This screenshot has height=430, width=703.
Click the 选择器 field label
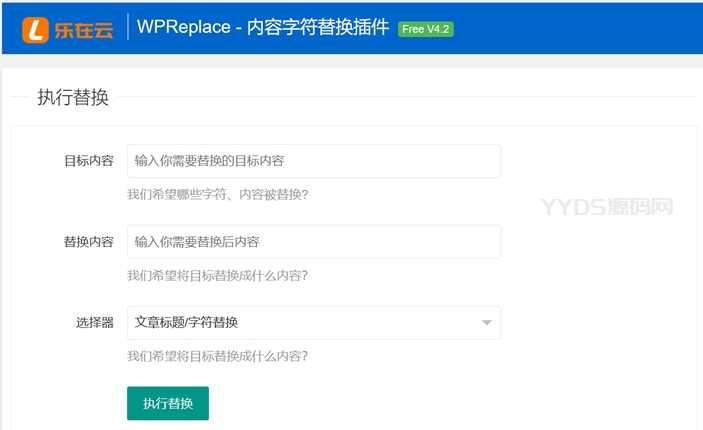click(95, 323)
